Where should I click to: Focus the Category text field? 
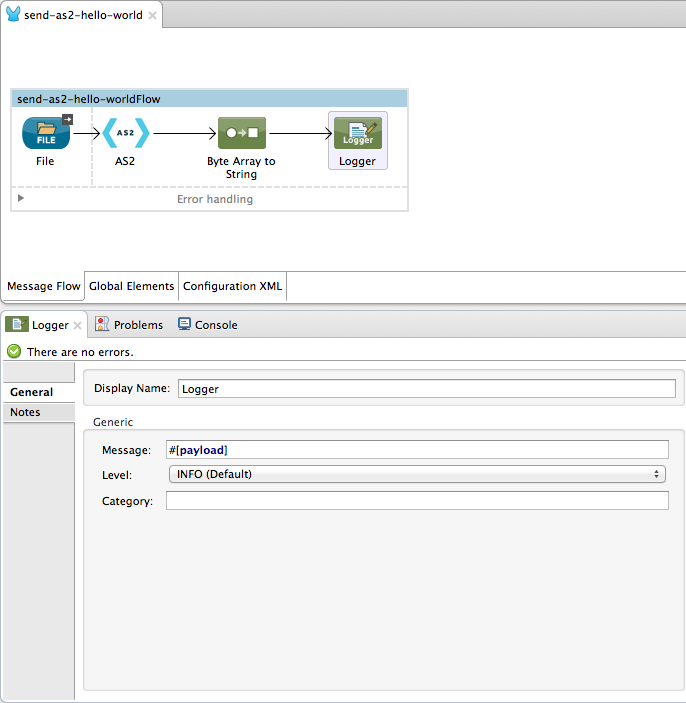pos(417,501)
